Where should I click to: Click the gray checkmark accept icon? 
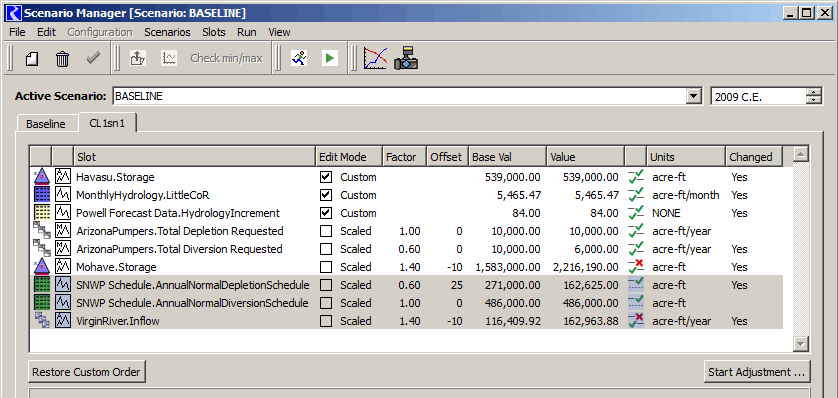pyautogui.click(x=94, y=58)
